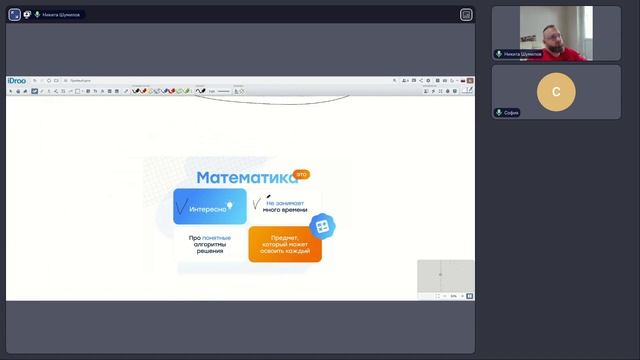The width and height of the screenshot is (640, 360).
Task: Click the Про понятные алгоритмы решения text
Action: [210, 244]
